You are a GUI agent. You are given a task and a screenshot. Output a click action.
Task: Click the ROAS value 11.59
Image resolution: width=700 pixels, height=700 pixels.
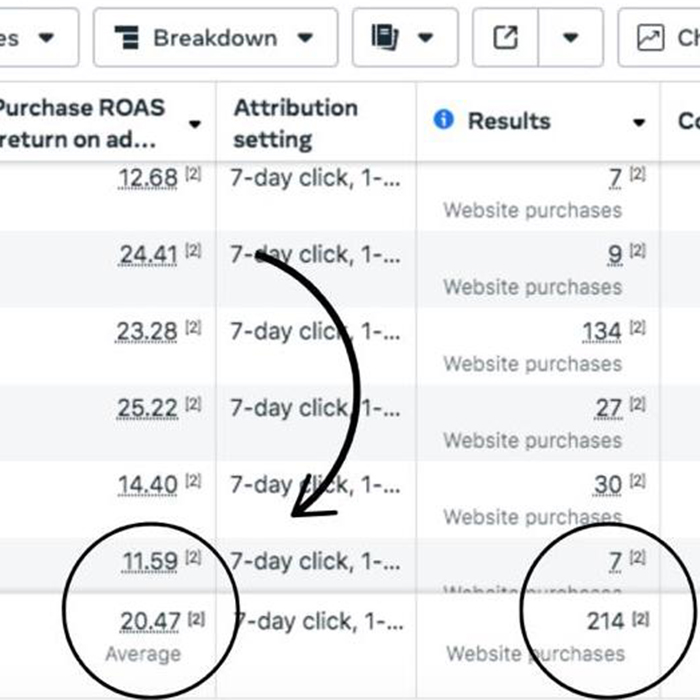[150, 561]
